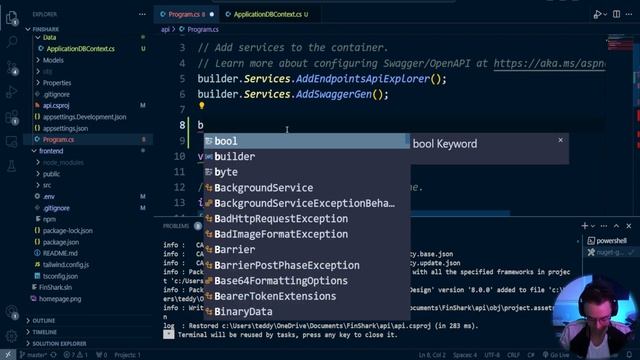Collapse the frontend folder
640x360 pixels.
pos(51,151)
